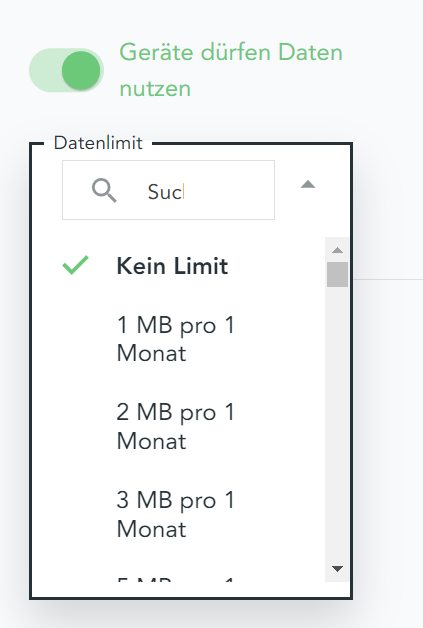Click the grey scrollbar thumb
Viewport: 423px width, 628px height.
337,274
